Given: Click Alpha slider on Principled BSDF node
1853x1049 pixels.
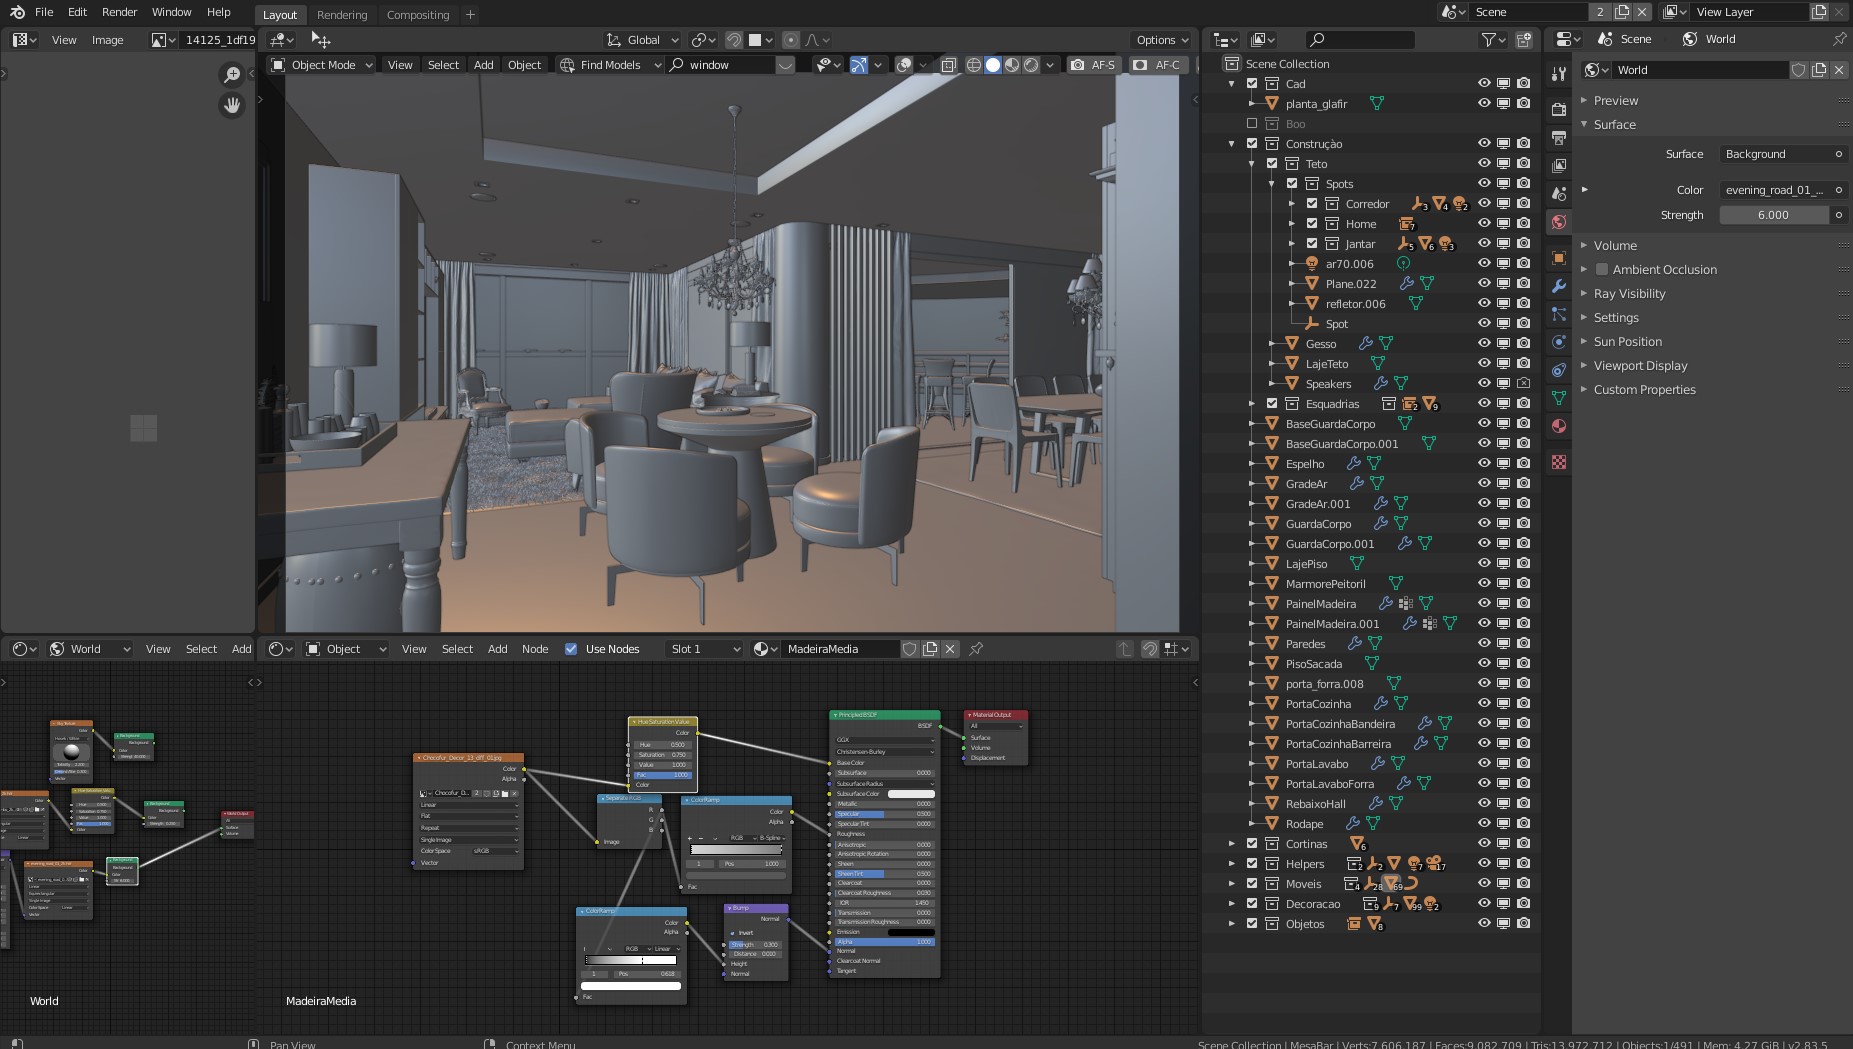Looking at the screenshot, I should point(884,942).
